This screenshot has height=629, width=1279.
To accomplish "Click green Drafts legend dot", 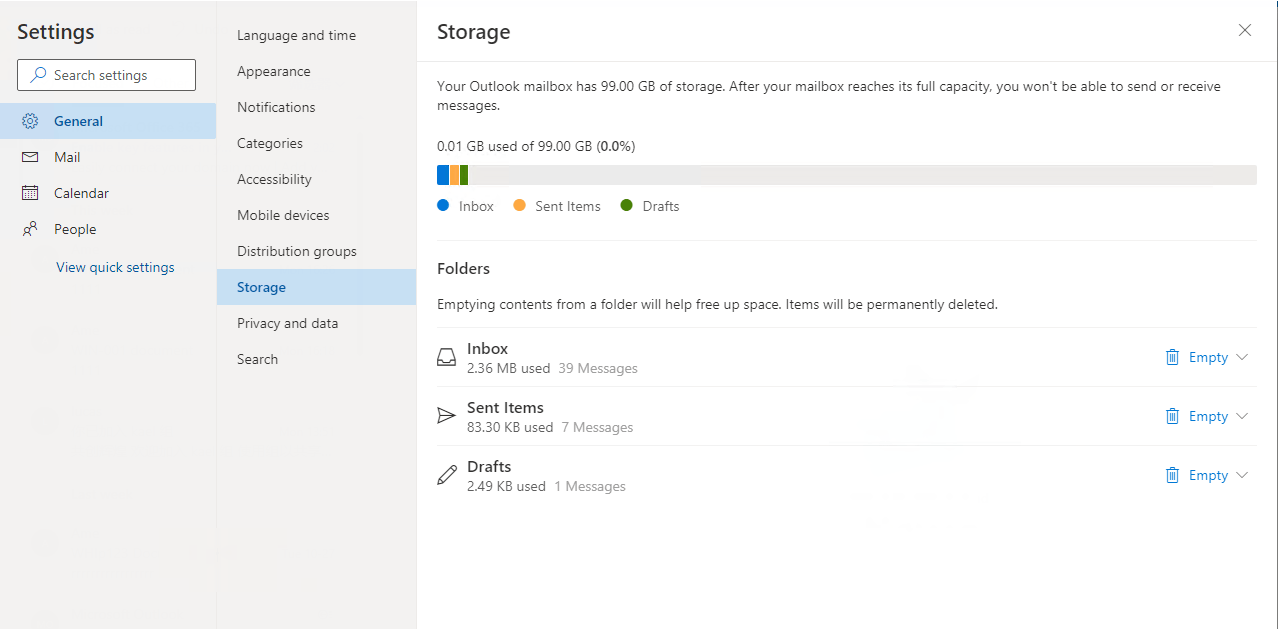I will (627, 205).
